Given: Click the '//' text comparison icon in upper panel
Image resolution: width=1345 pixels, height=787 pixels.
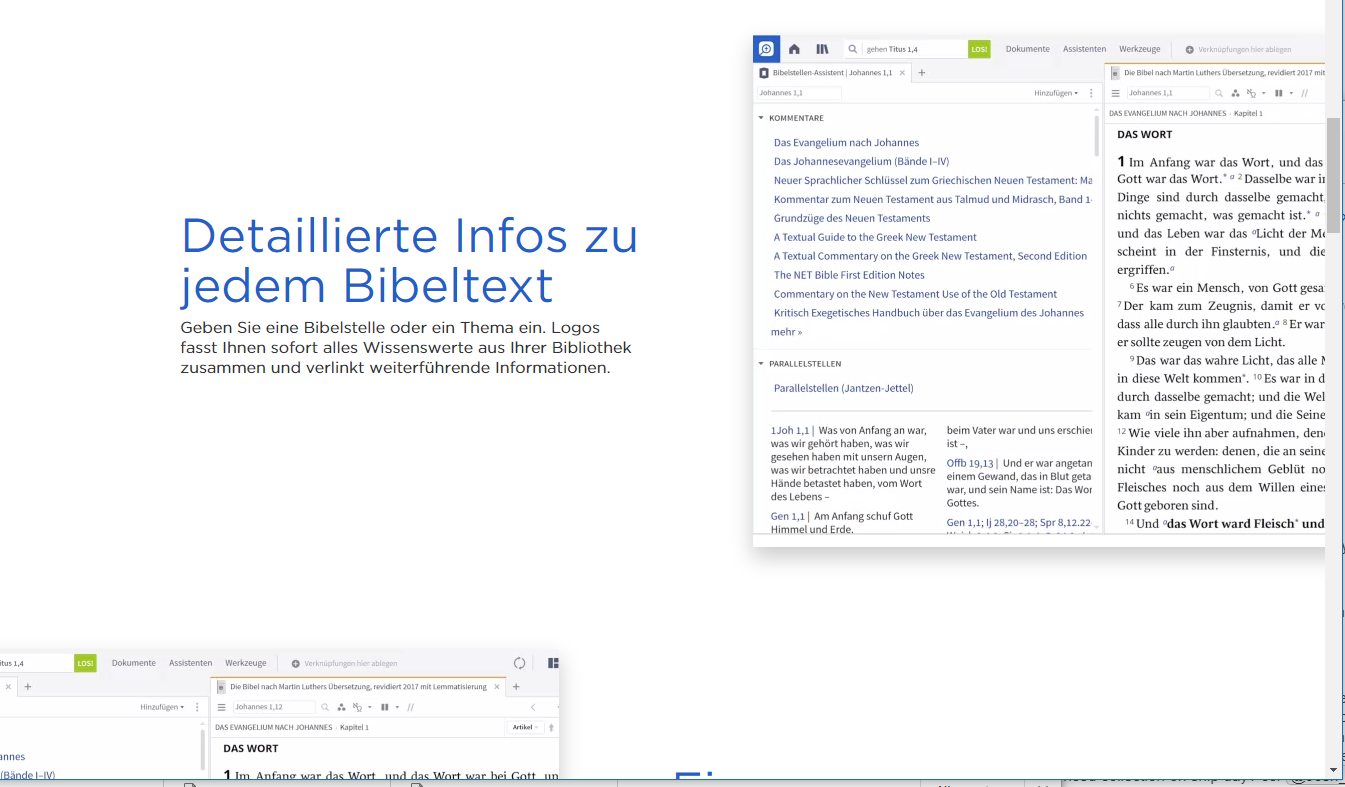Looking at the screenshot, I should pyautogui.click(x=1305, y=93).
